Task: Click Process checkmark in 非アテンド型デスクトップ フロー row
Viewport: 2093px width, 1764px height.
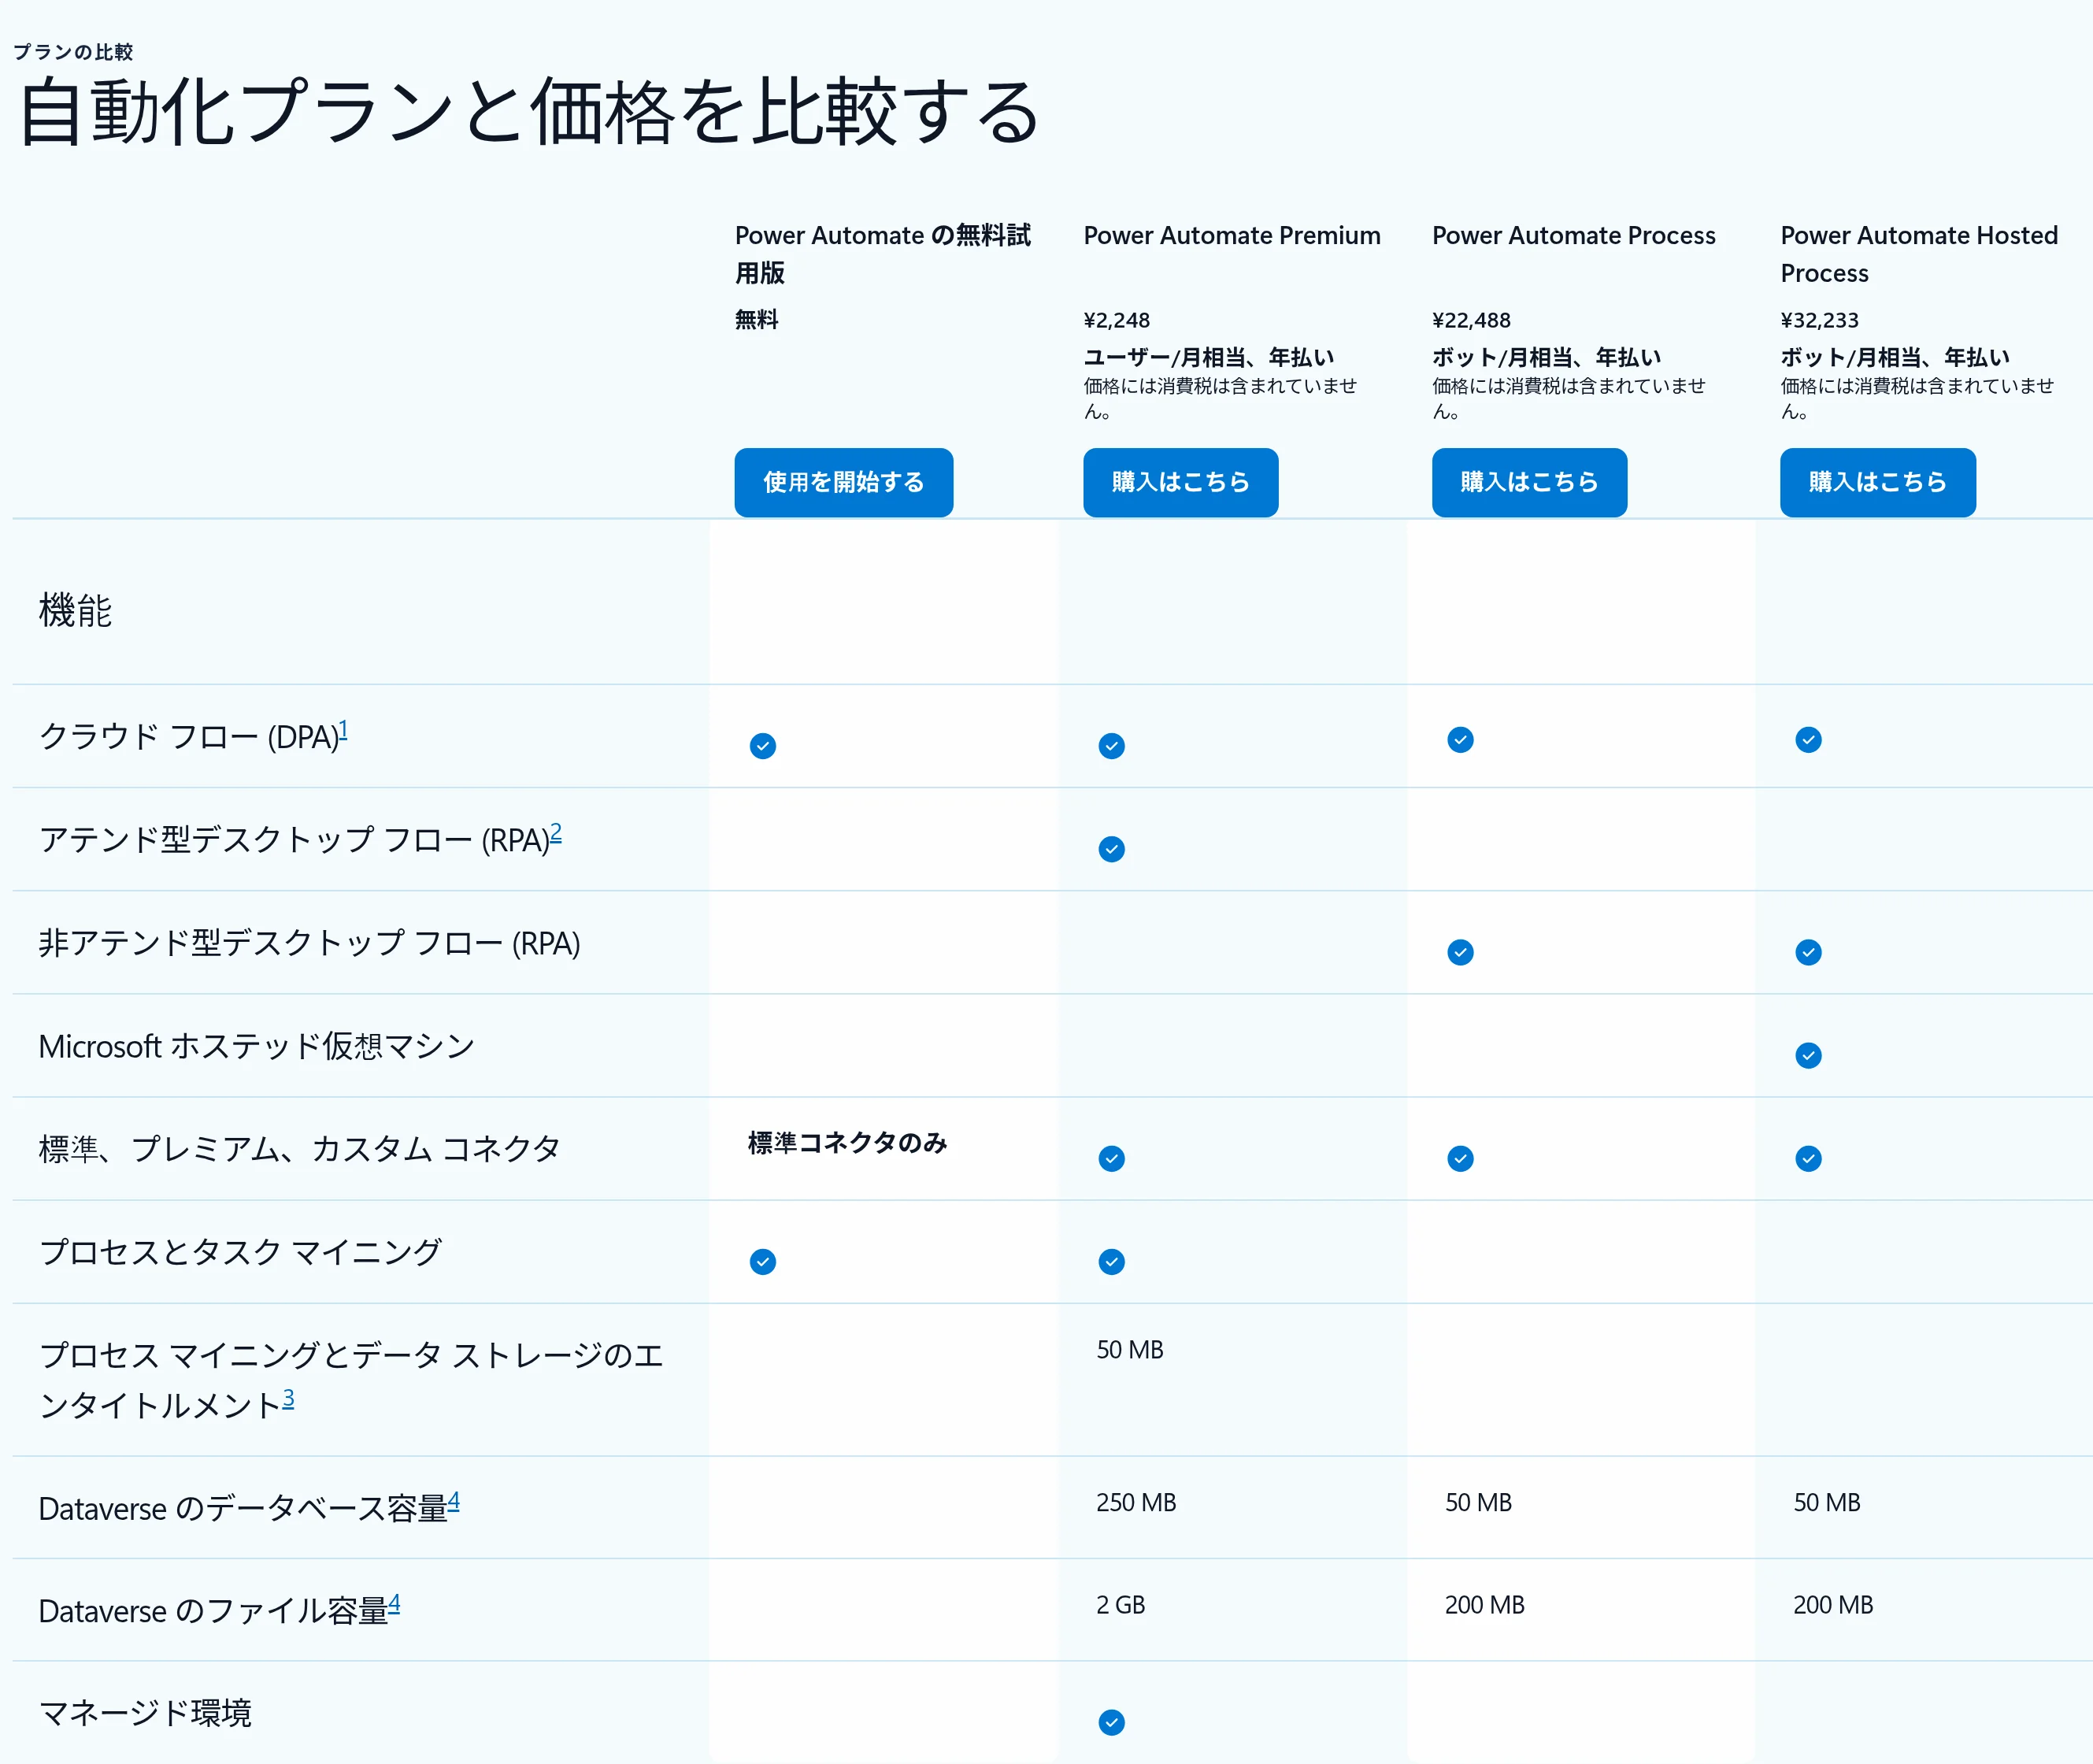Action: click(1460, 952)
